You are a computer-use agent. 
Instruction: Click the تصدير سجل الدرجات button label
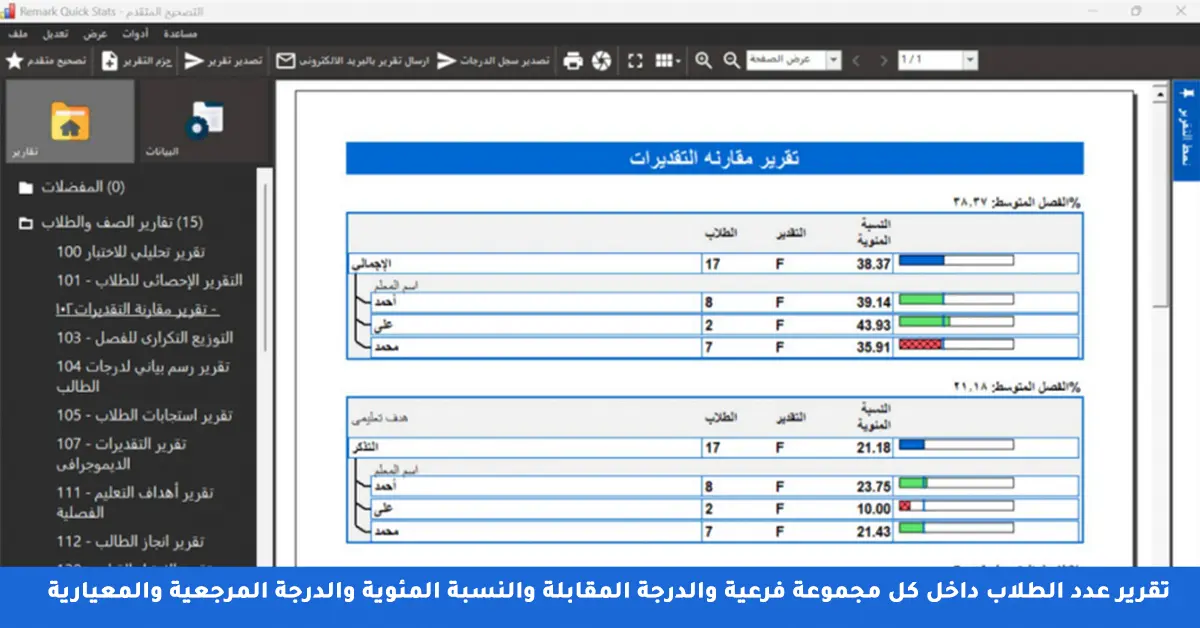(x=505, y=61)
